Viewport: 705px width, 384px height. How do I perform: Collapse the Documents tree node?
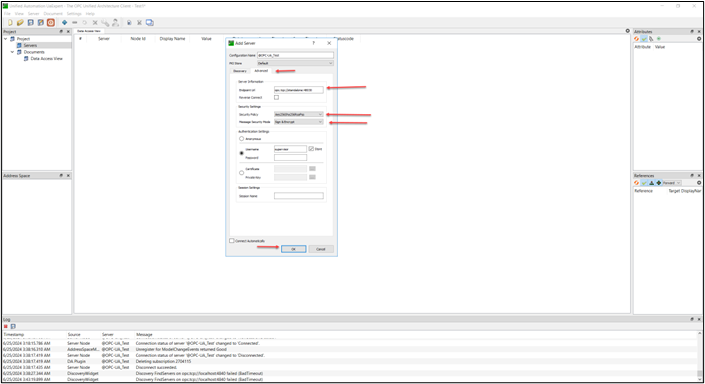(x=13, y=52)
